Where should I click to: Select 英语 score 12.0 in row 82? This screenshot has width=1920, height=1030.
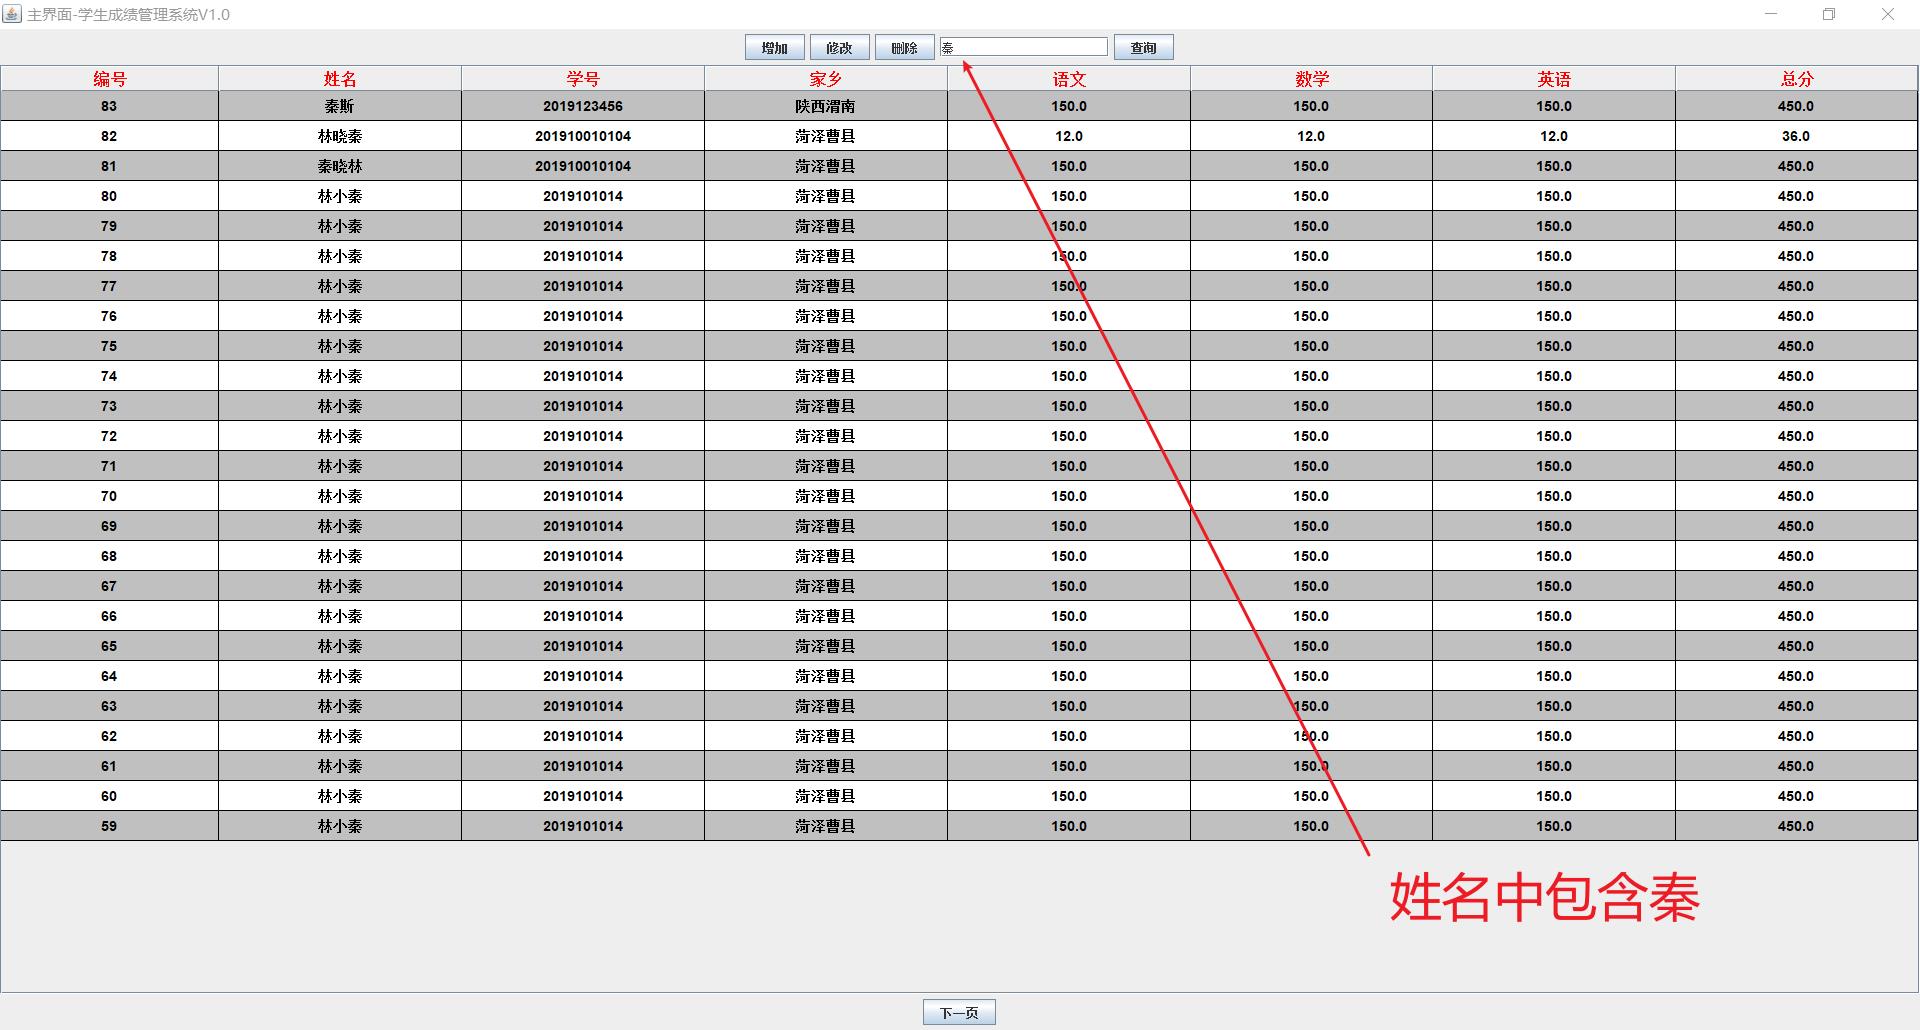point(1554,136)
